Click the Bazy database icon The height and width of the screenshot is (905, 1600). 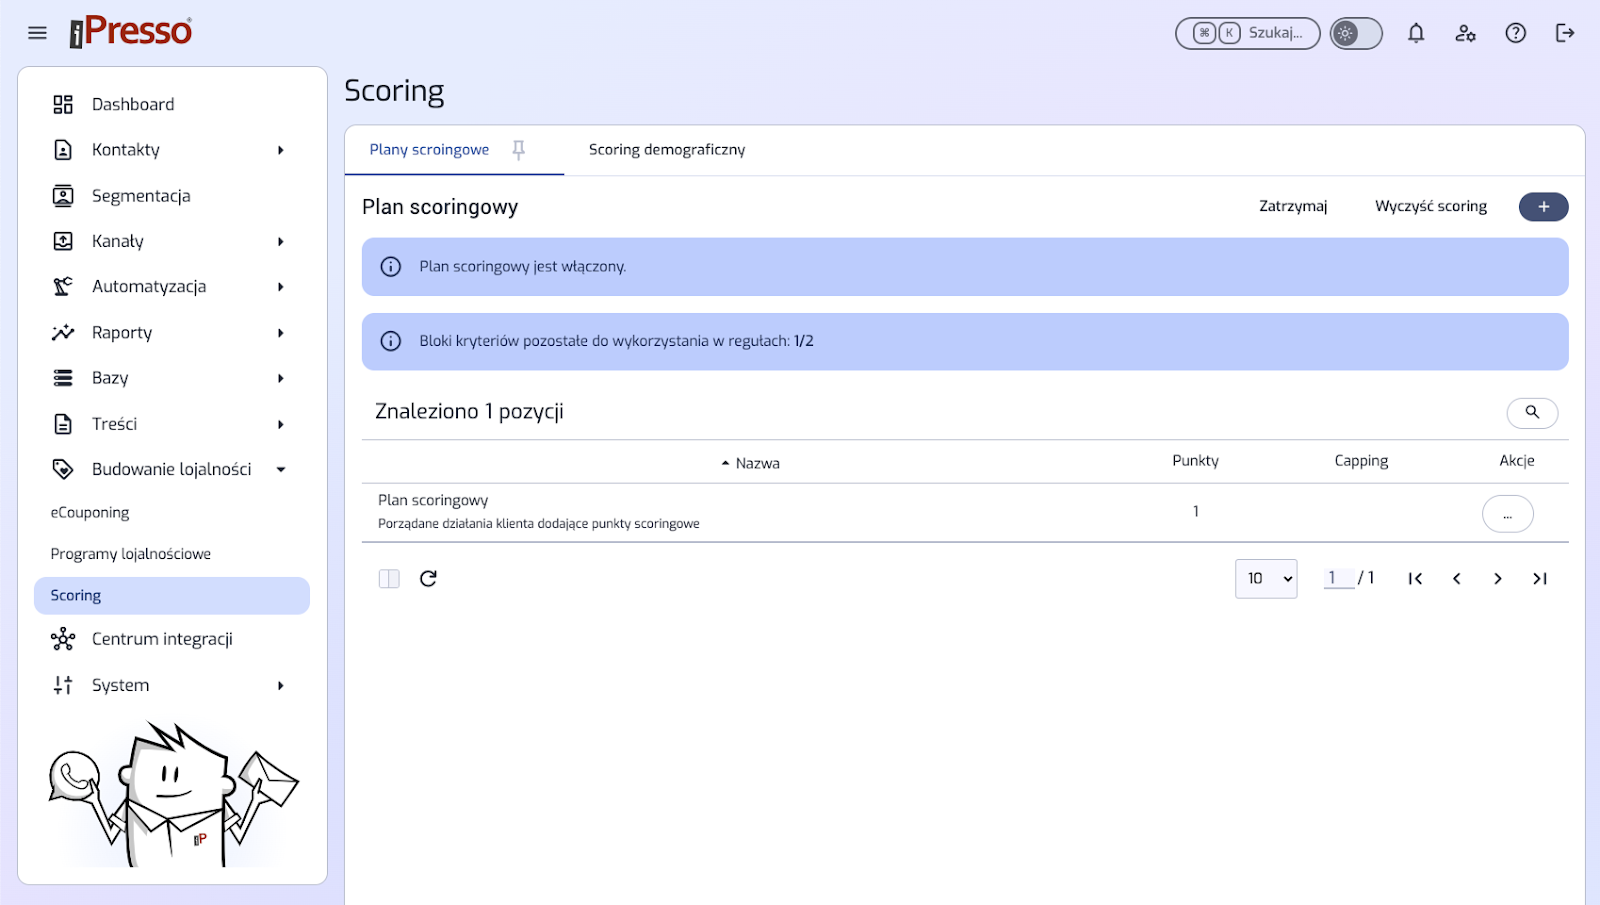click(x=63, y=378)
